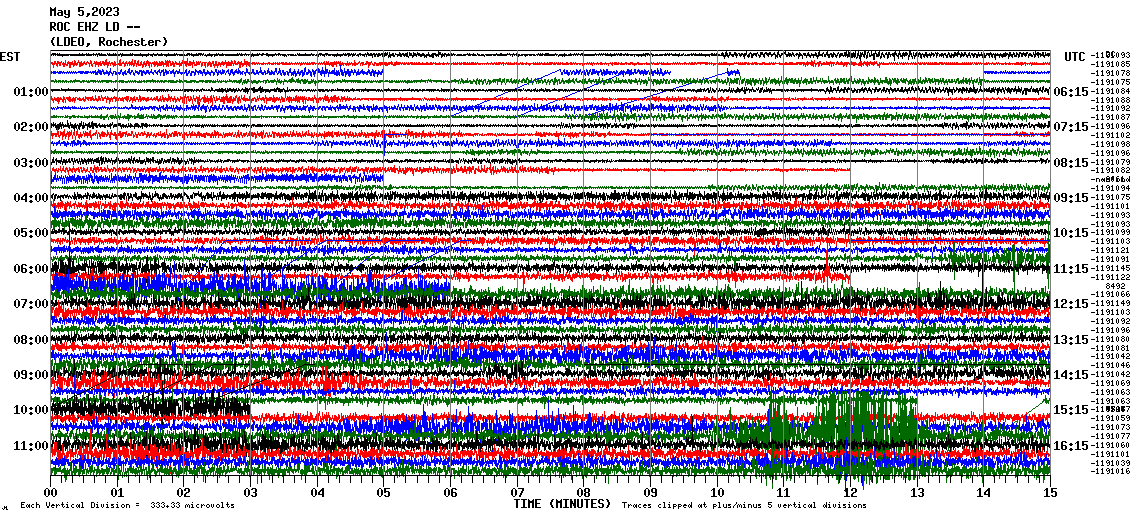Click the TIME (MINUTES) axis title
Image resolution: width=1130 pixels, height=519 pixels.
[561, 504]
